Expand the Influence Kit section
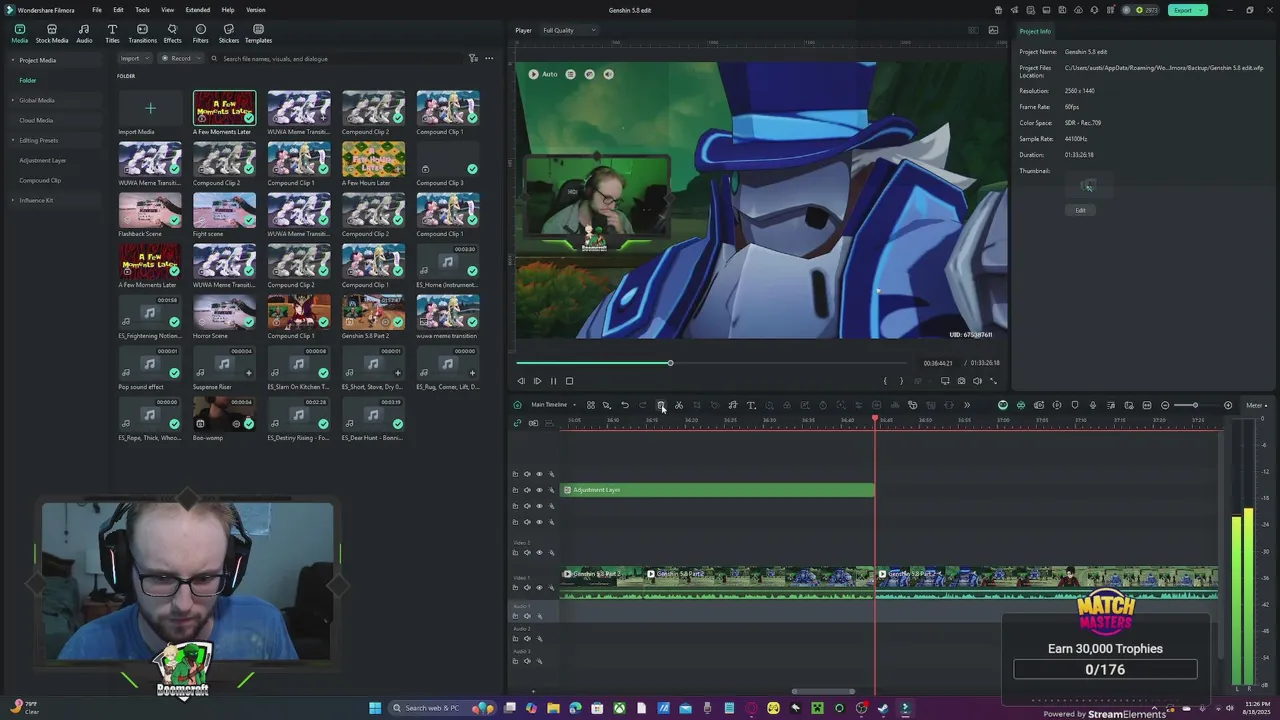 pyautogui.click(x=14, y=200)
